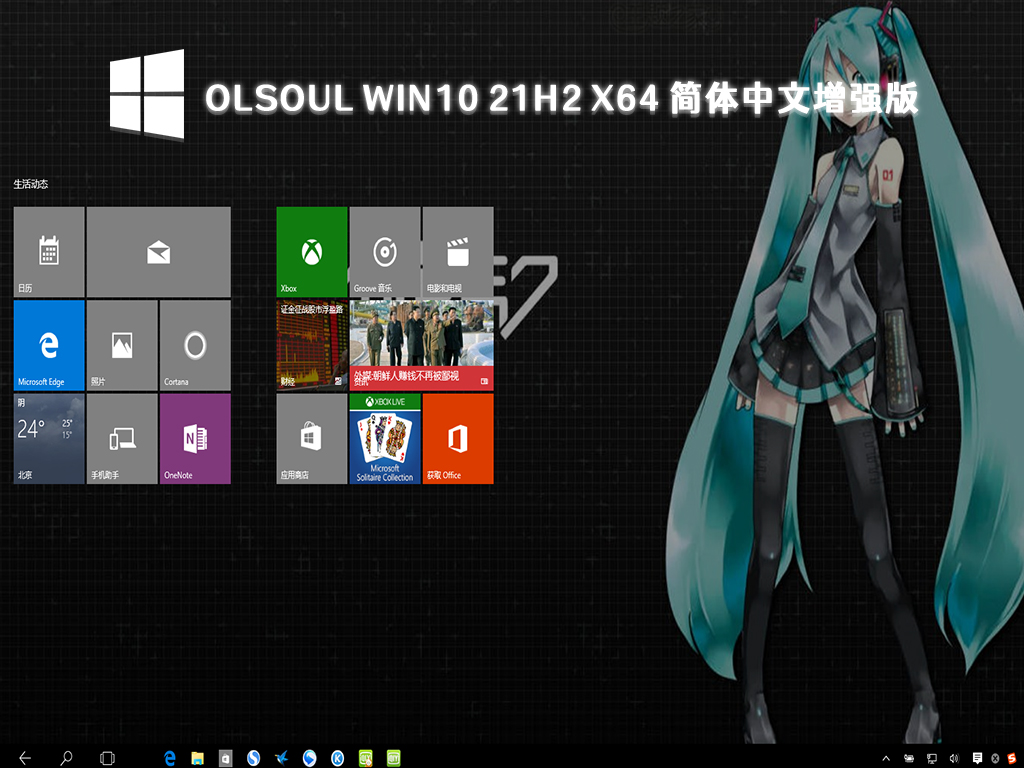Open the Groove 音乐 tile
This screenshot has height=768, width=1024.
click(384, 252)
